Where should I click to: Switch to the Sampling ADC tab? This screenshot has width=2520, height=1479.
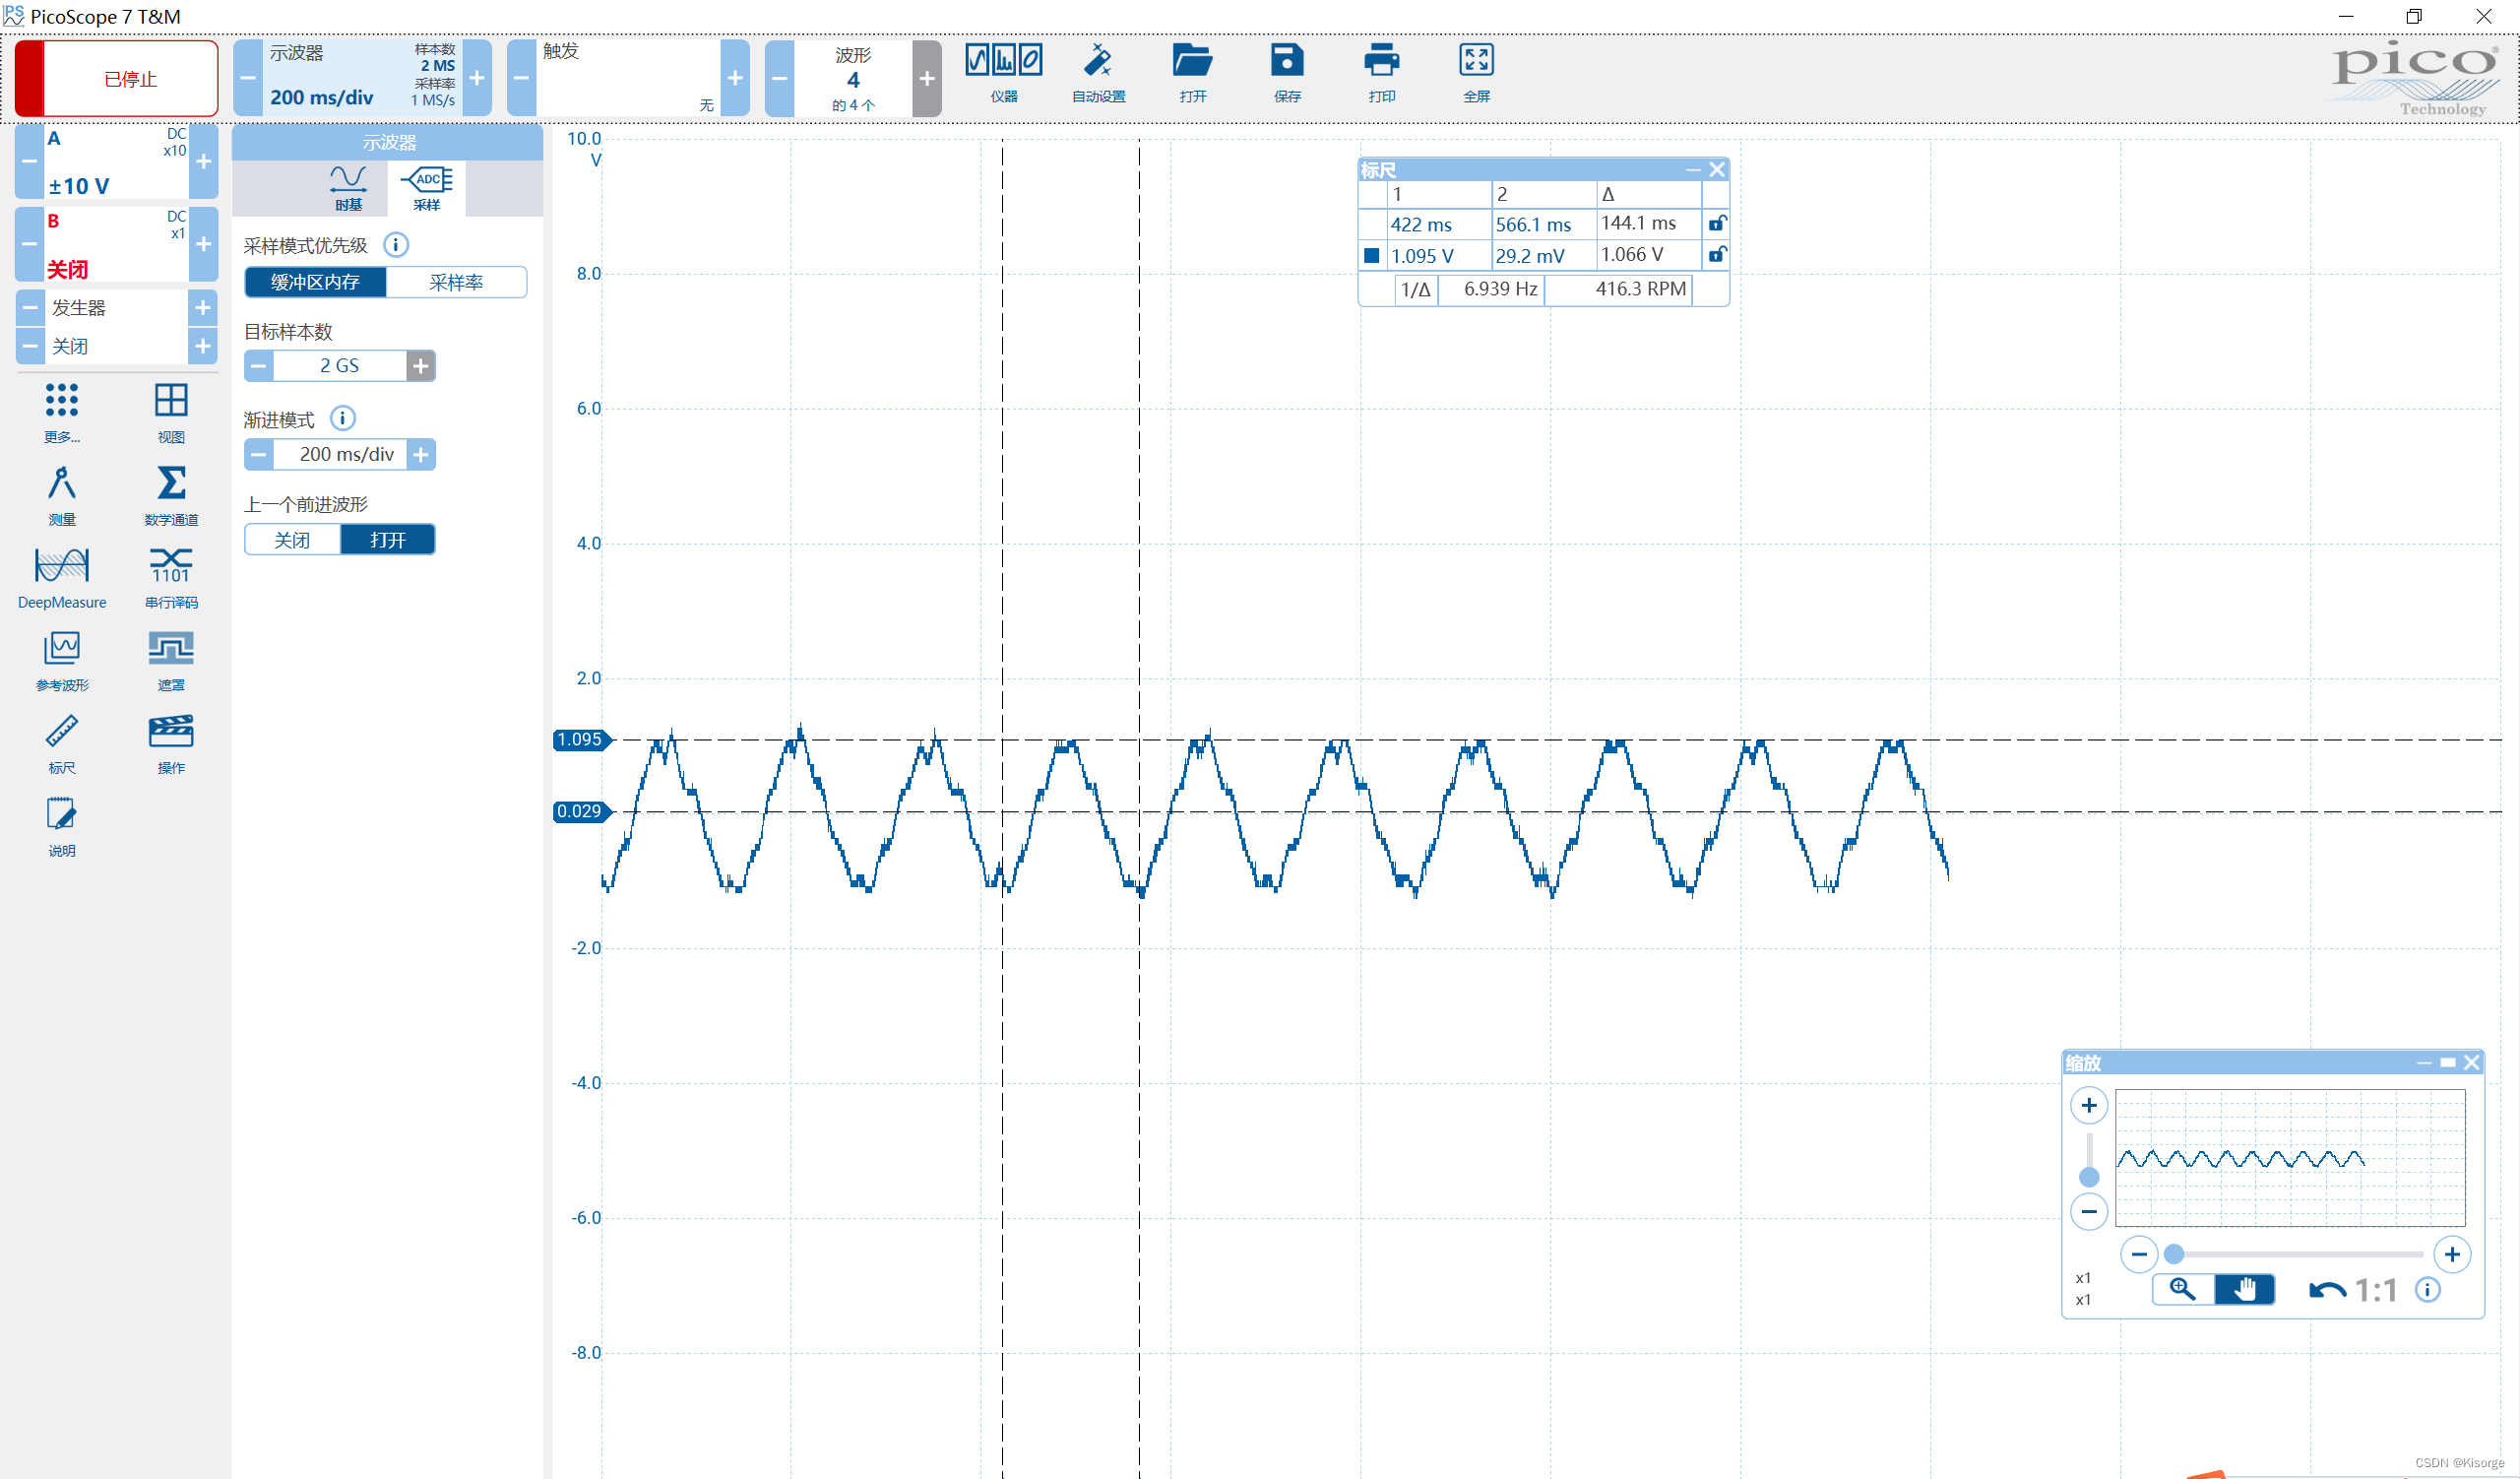click(x=427, y=186)
